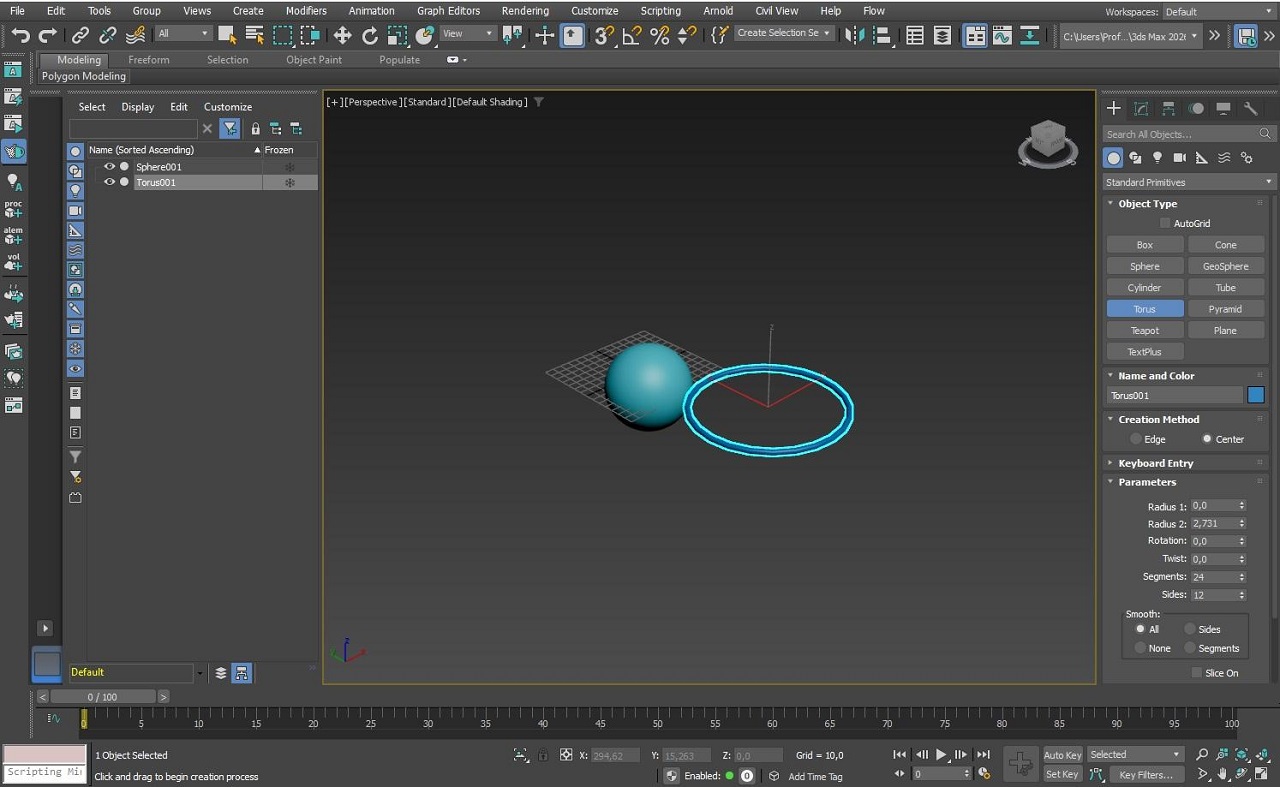Image resolution: width=1280 pixels, height=787 pixels.
Task: Open the Modify tab in the command panel
Action: [x=1141, y=109]
